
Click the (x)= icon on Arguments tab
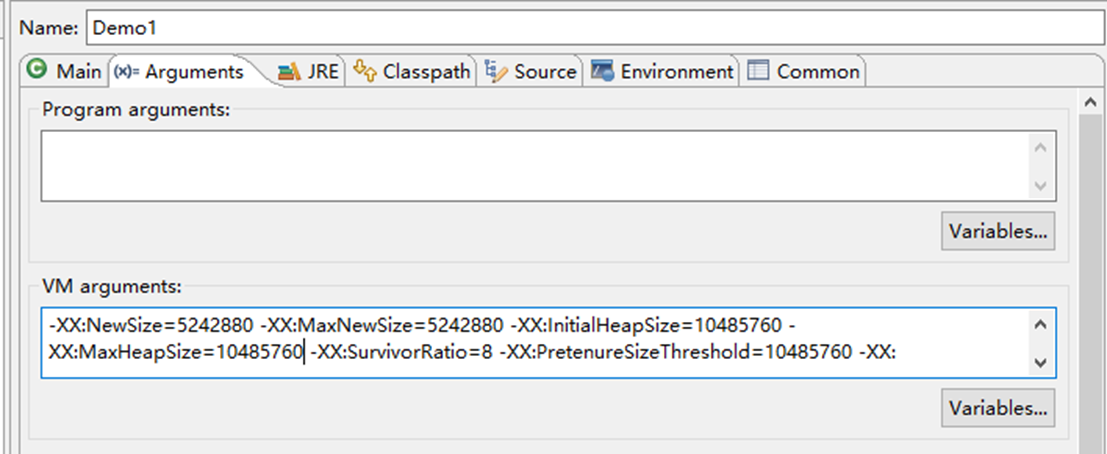127,72
